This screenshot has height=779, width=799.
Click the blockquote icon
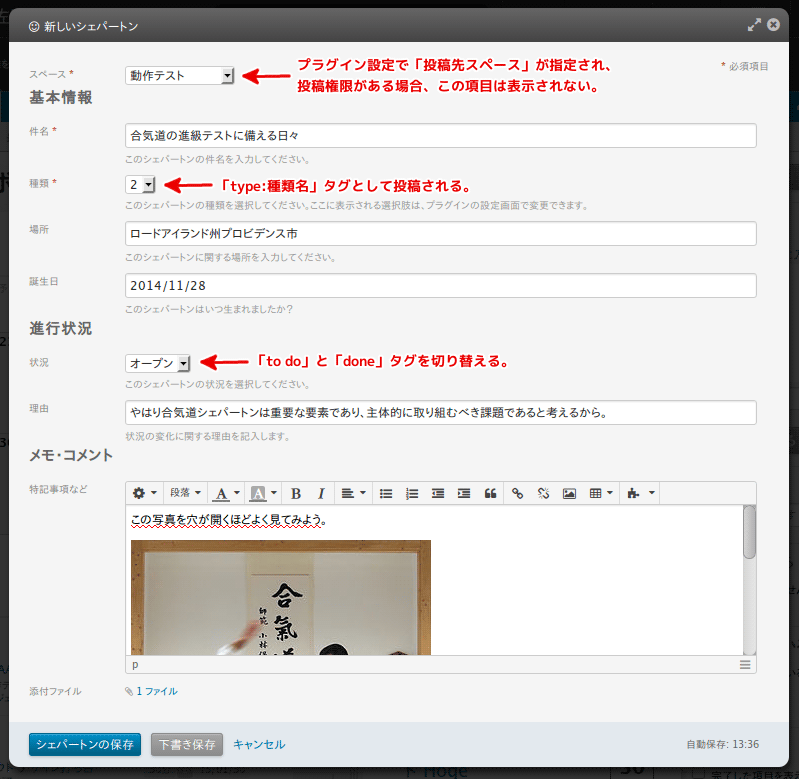pyautogui.click(x=490, y=493)
